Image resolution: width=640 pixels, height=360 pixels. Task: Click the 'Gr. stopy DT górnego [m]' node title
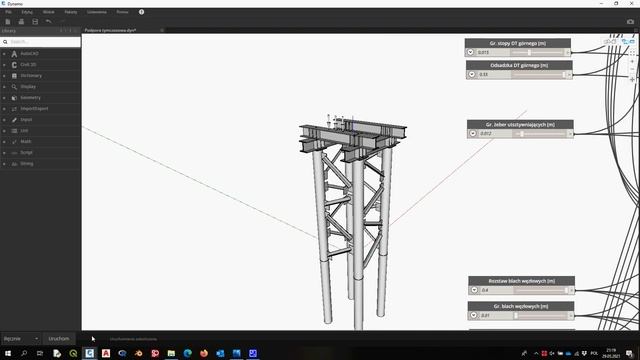518,43
